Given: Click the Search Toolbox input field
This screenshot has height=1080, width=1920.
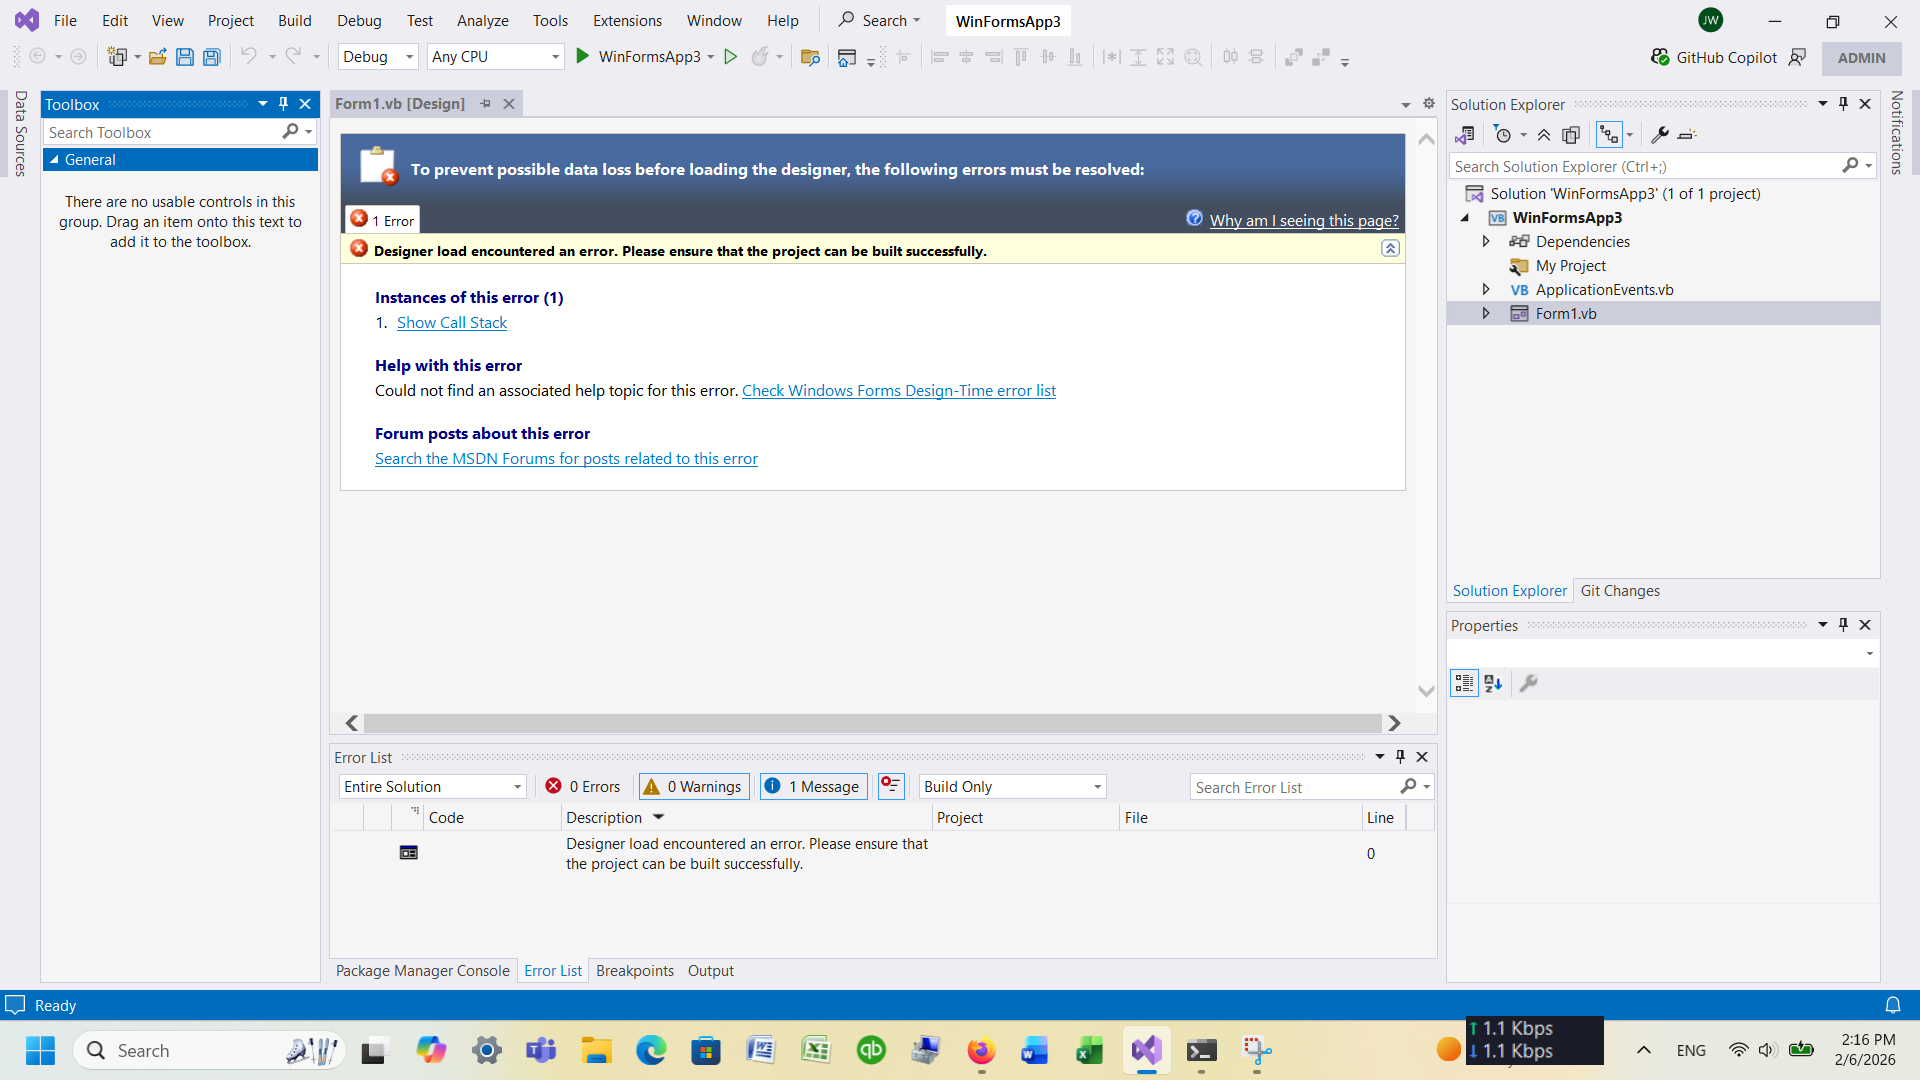Looking at the screenshot, I should pos(160,132).
